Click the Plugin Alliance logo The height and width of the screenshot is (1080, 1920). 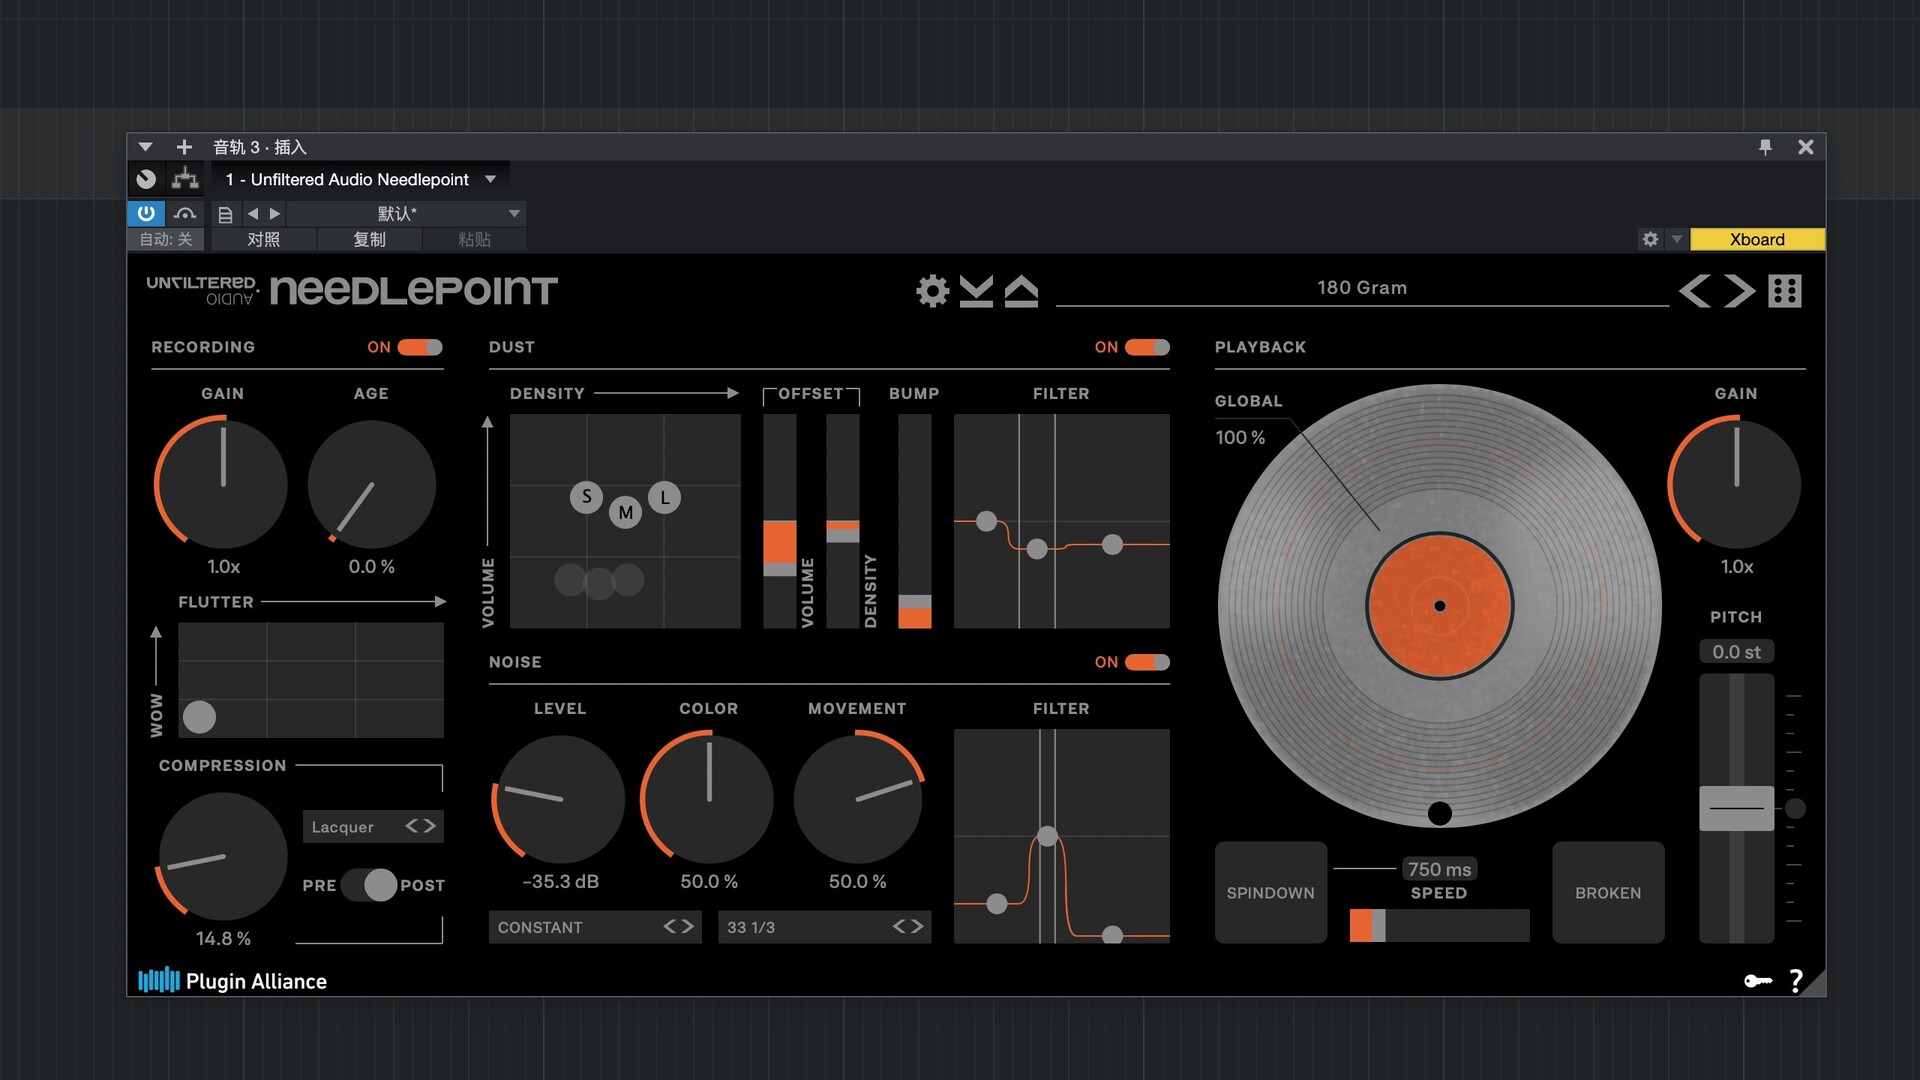pyautogui.click(x=232, y=981)
